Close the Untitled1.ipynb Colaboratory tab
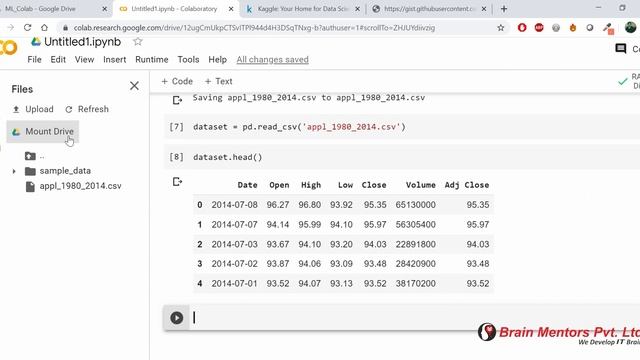Screen dimensions: 640x360 click(231, 9)
